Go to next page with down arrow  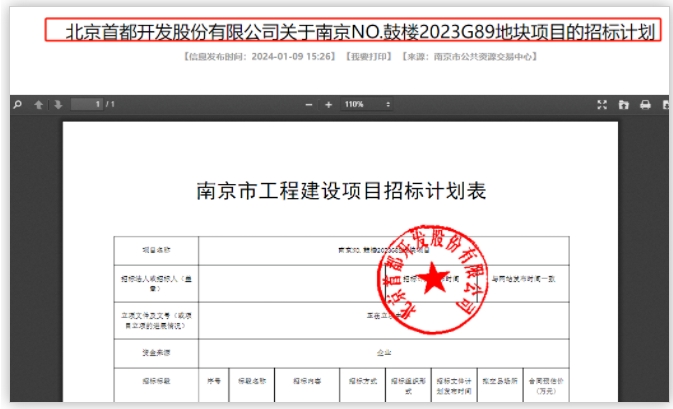[58, 104]
